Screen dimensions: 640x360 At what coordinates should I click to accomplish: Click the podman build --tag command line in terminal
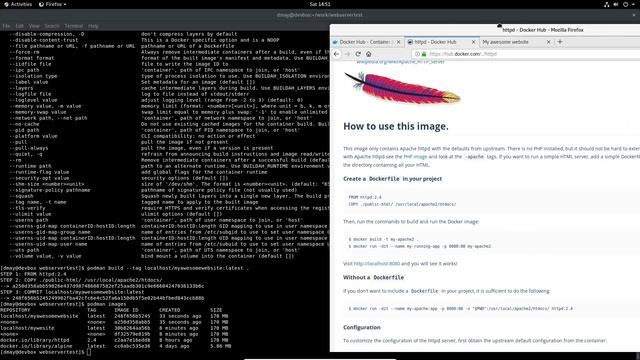click(124, 268)
